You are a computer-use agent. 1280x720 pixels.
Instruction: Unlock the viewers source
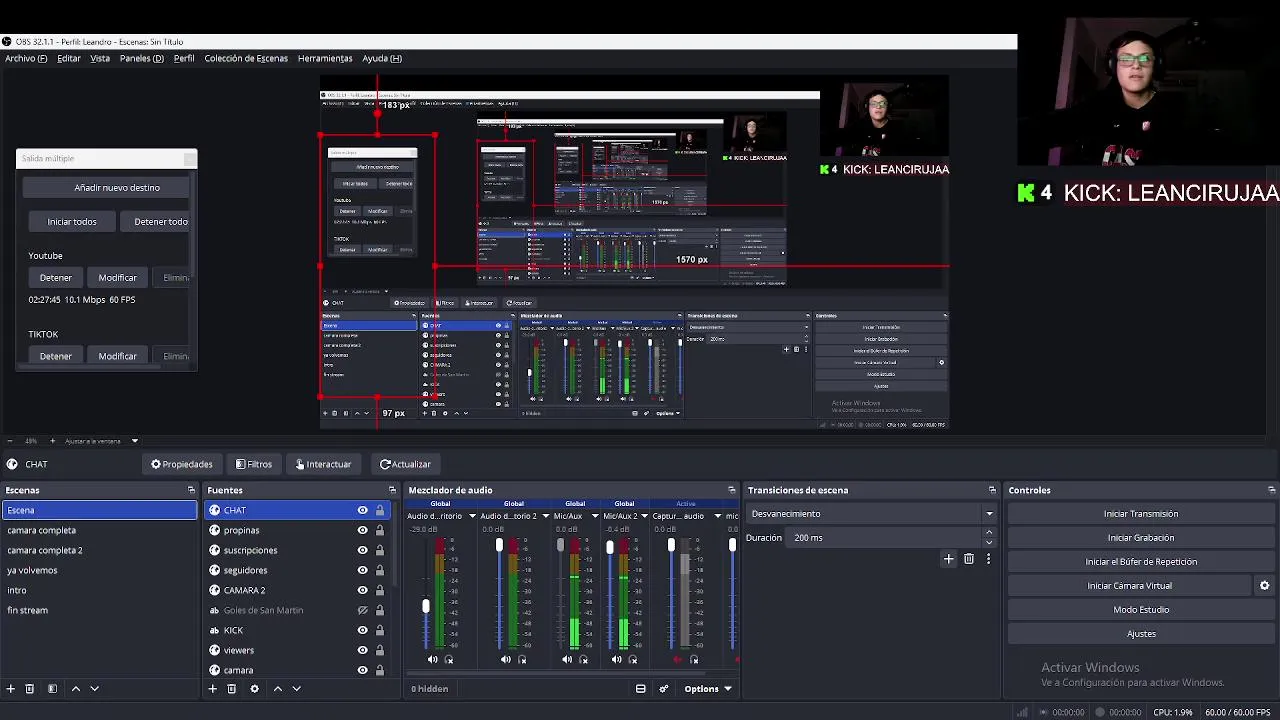tap(380, 650)
